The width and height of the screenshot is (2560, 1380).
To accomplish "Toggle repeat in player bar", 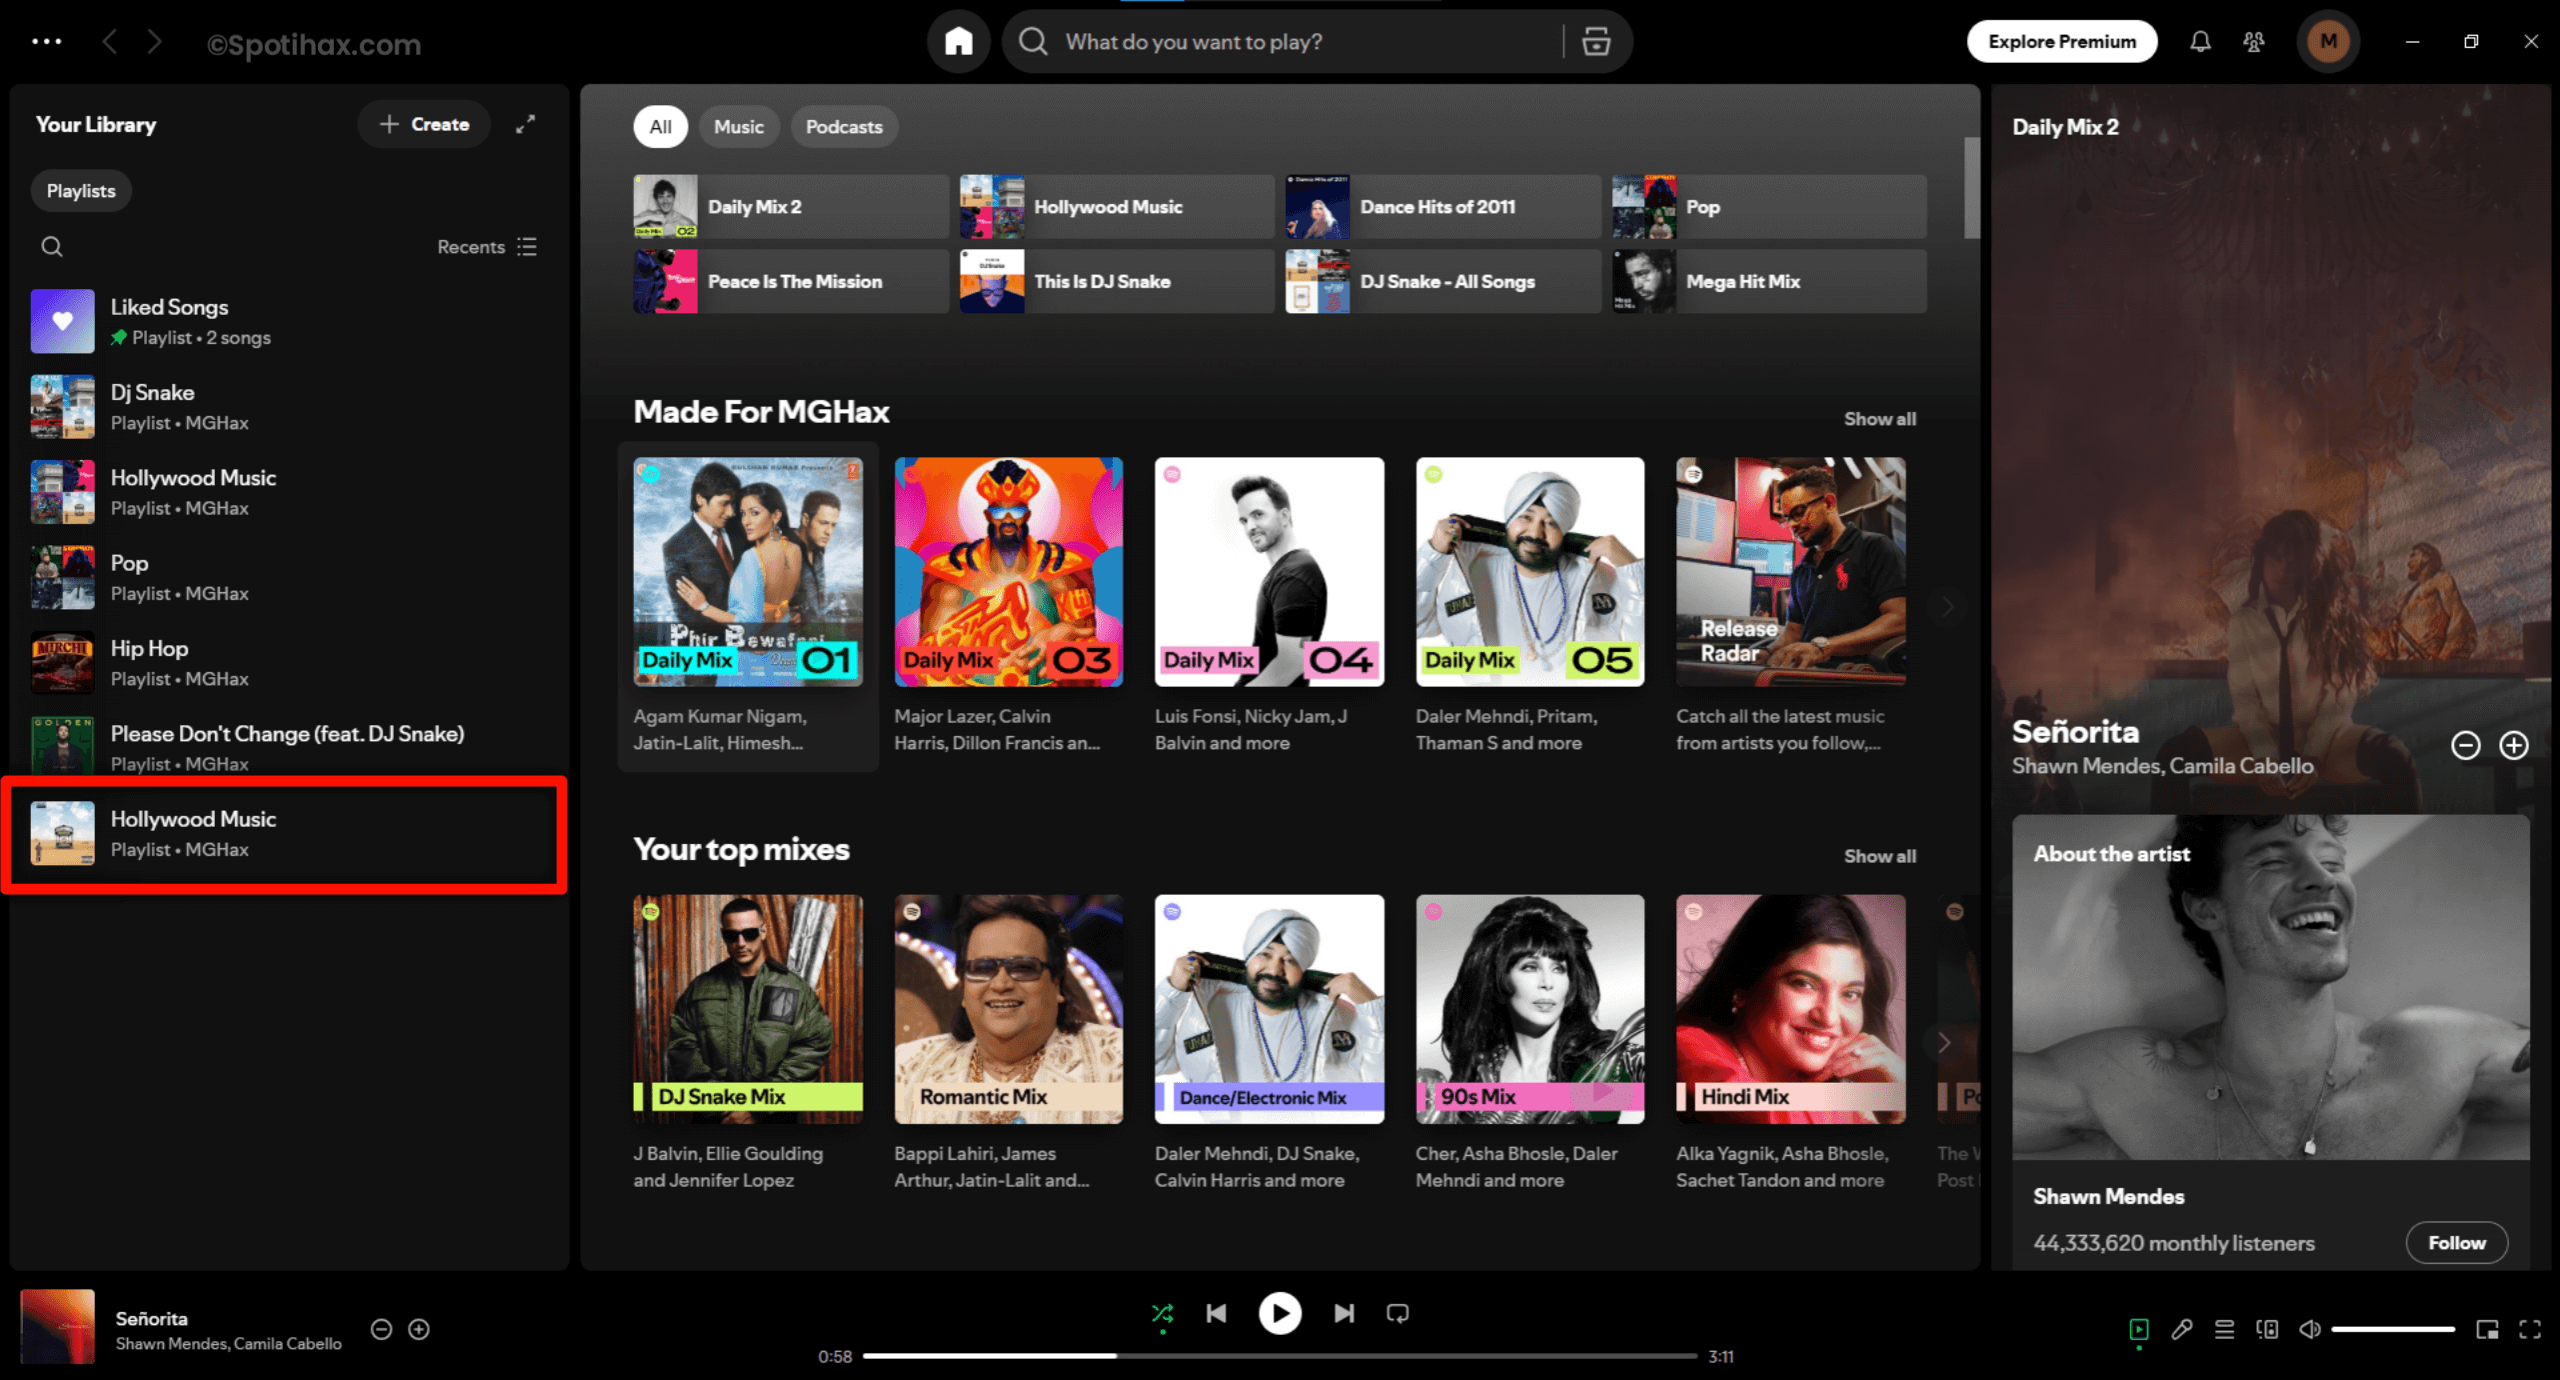I will pos(1398,1313).
